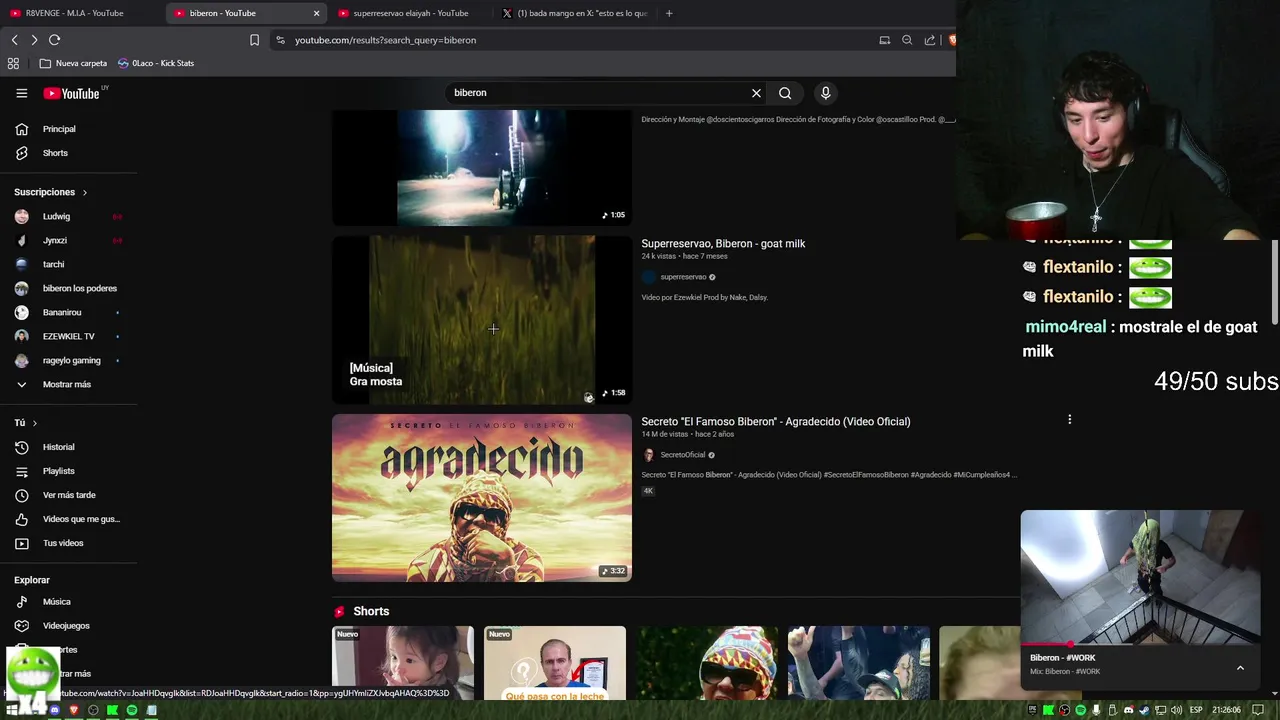The height and width of the screenshot is (720, 1280).
Task: Switch to the bada mango en X tab
Action: pos(575,13)
